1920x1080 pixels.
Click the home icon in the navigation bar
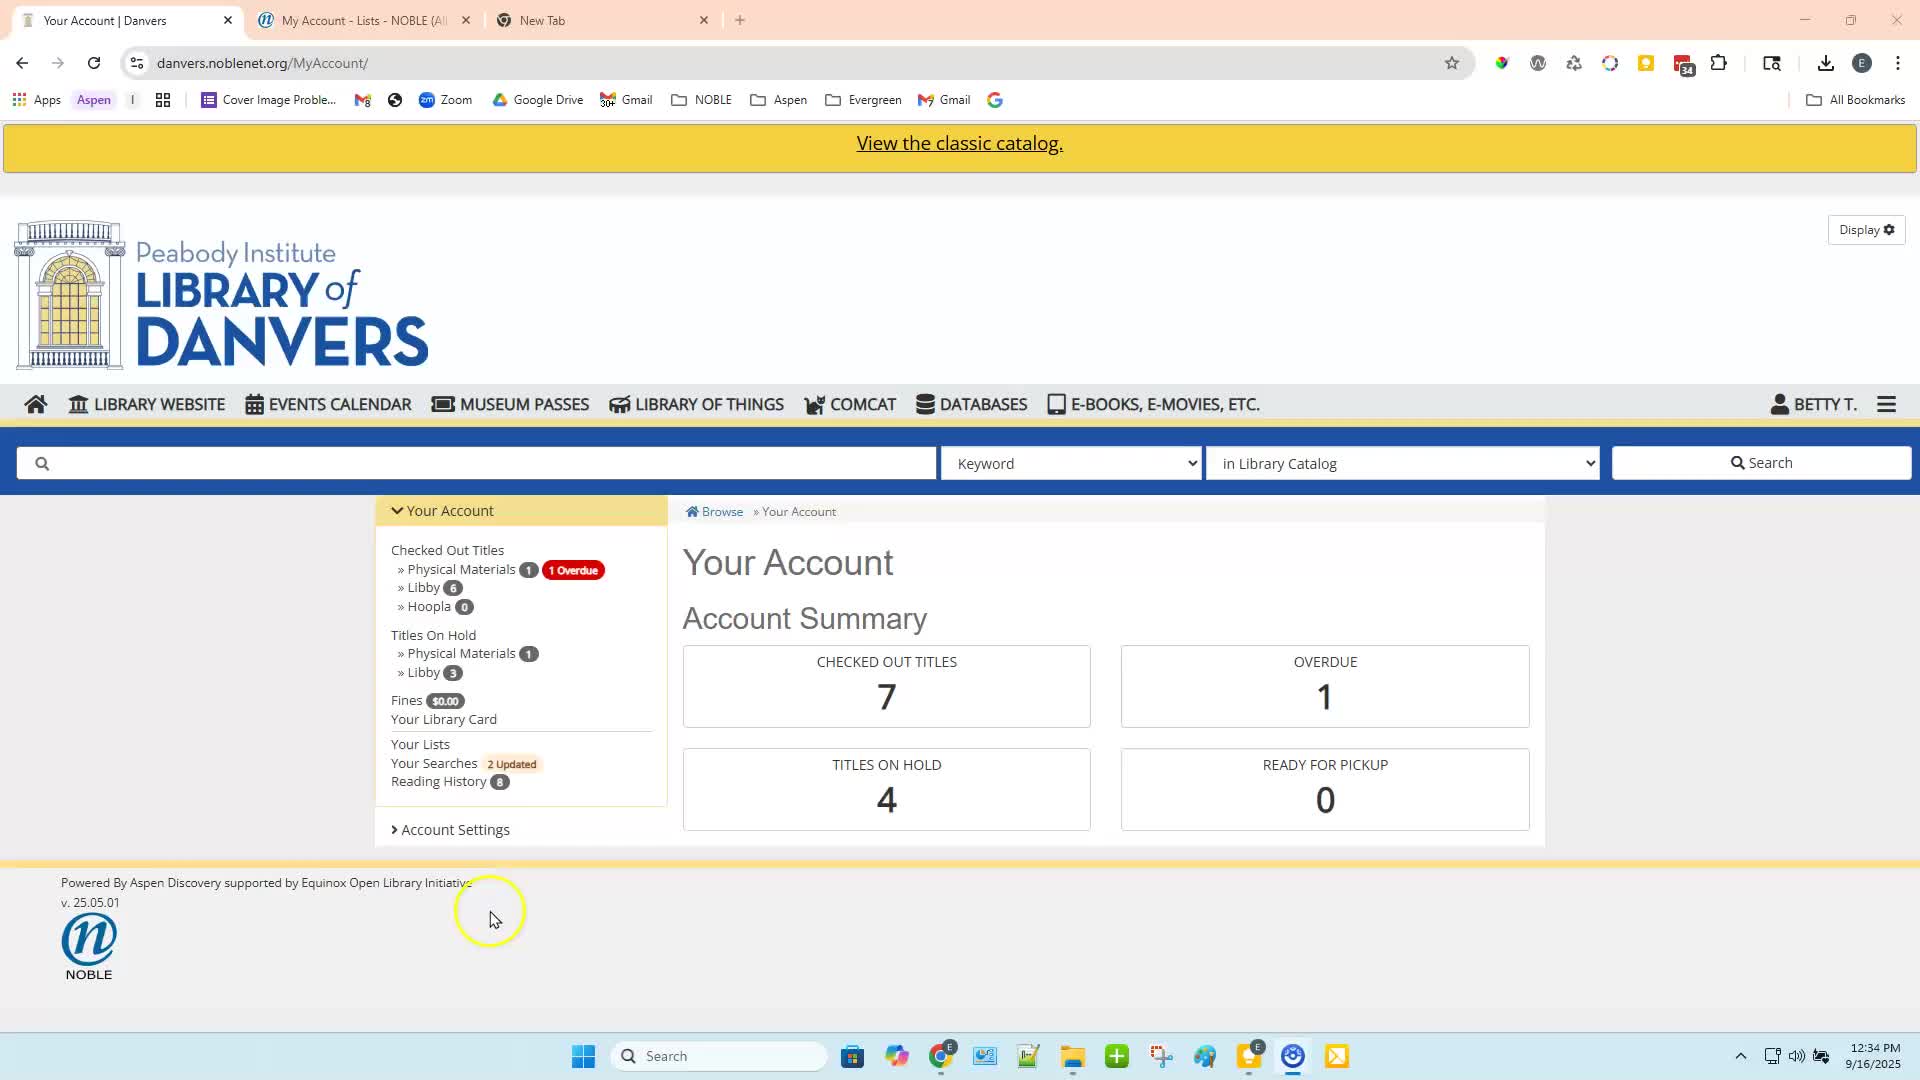point(36,404)
